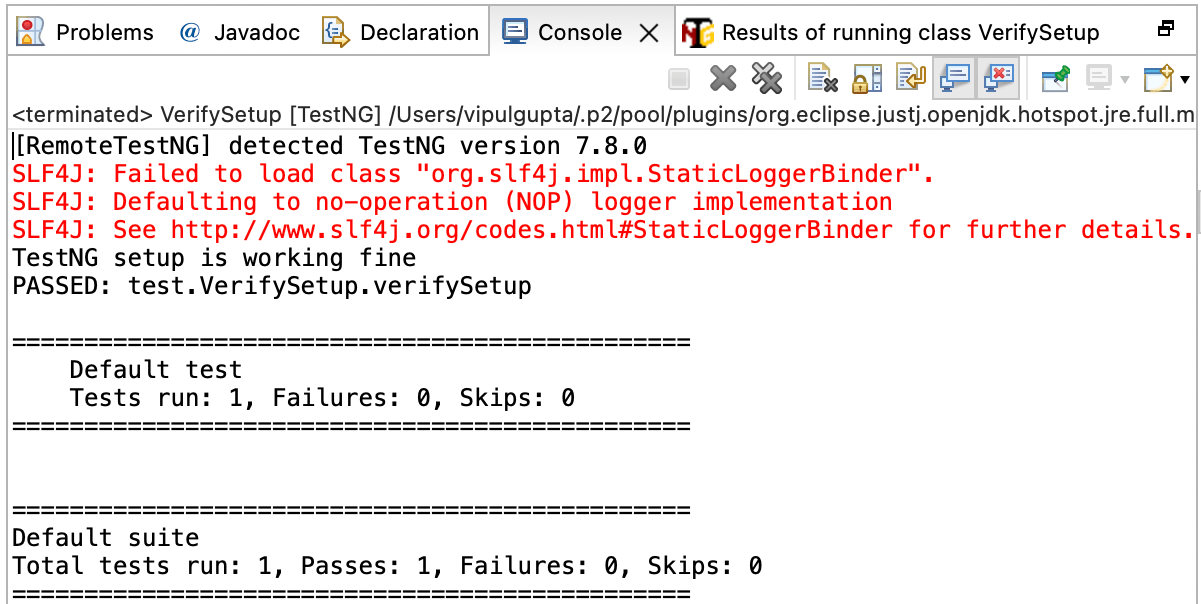Close the Console tab

coord(649,33)
